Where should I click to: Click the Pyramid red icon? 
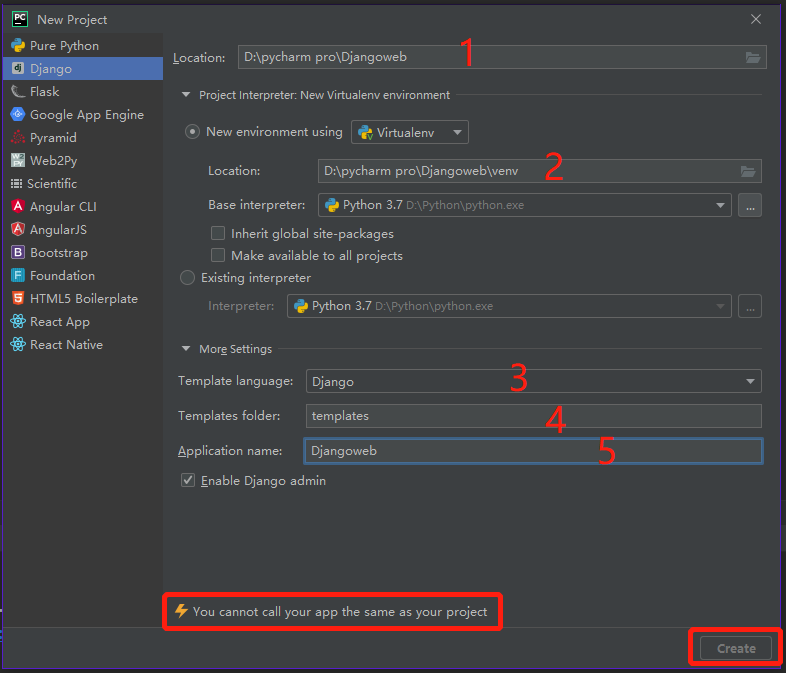(x=18, y=137)
